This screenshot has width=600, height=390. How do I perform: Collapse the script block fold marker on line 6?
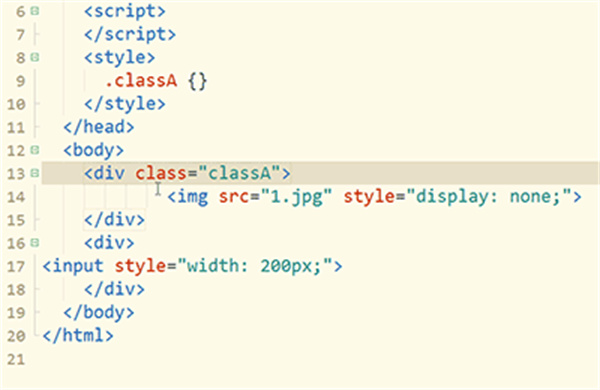click(34, 11)
